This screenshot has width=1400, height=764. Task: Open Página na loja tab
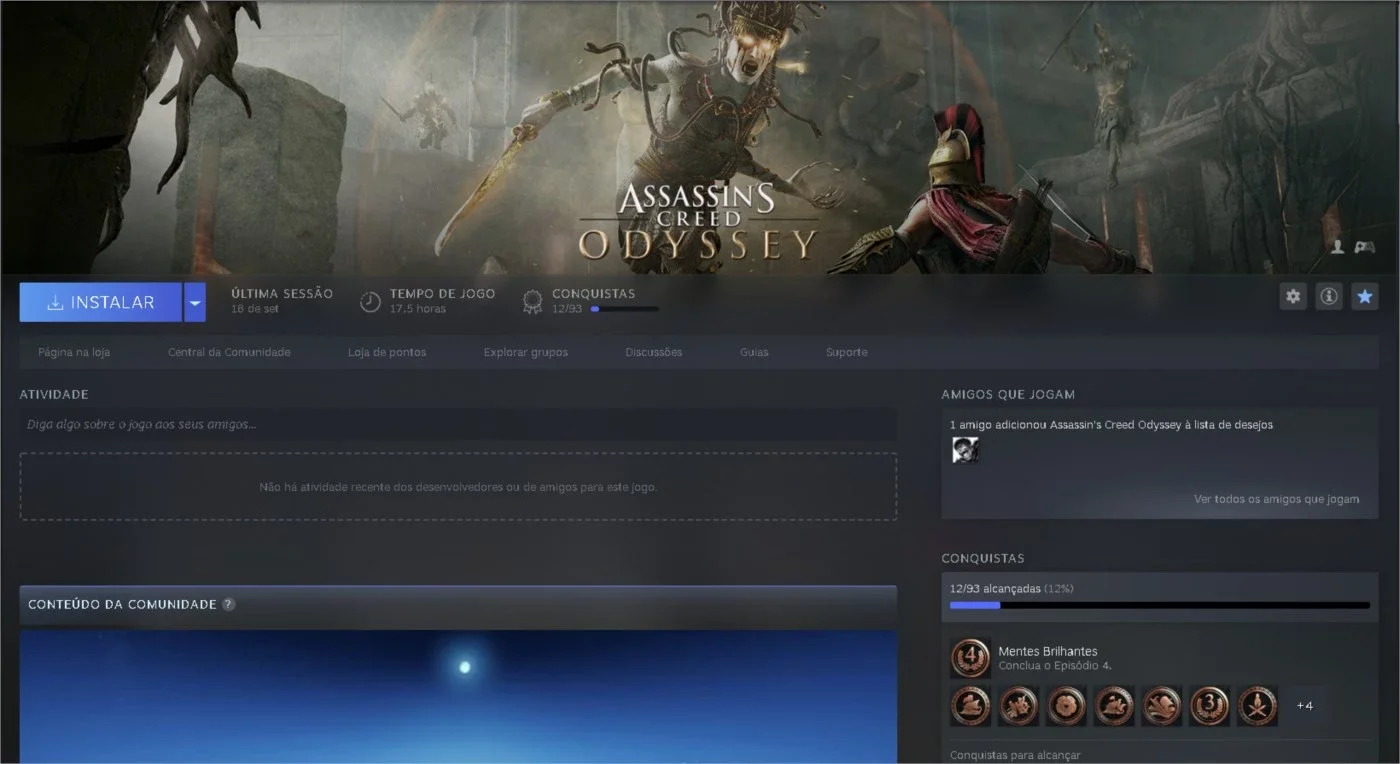(x=74, y=352)
